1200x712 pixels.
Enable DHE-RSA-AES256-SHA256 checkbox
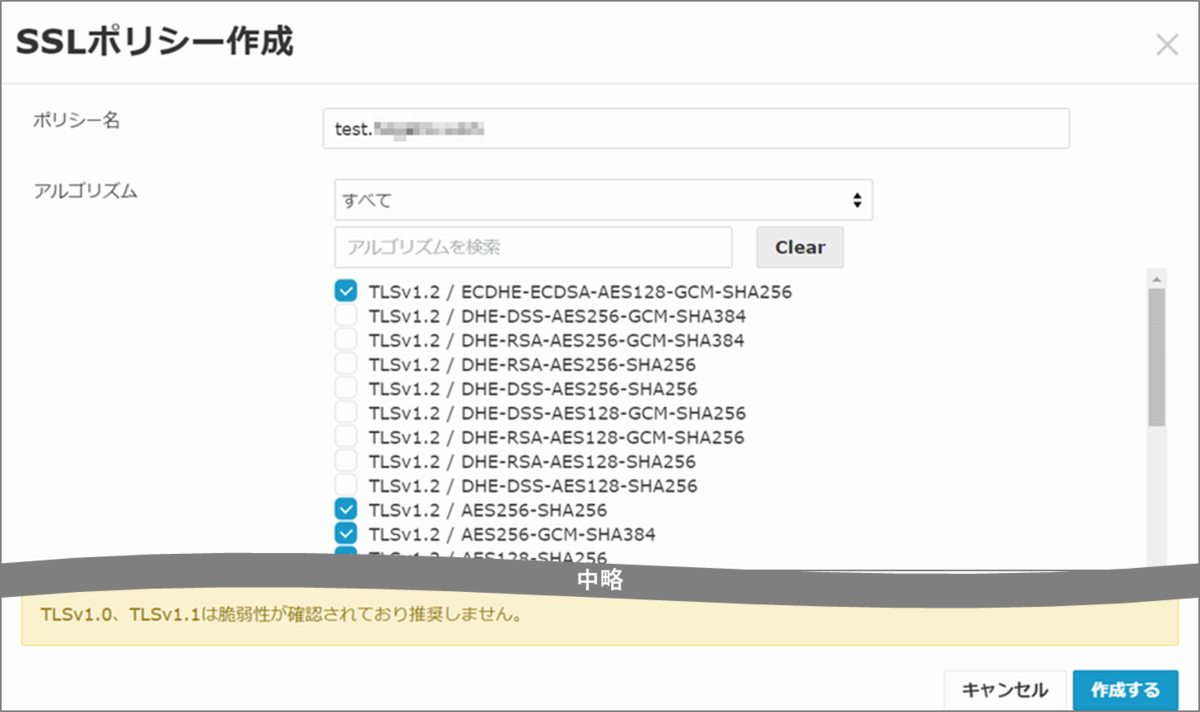(x=346, y=364)
